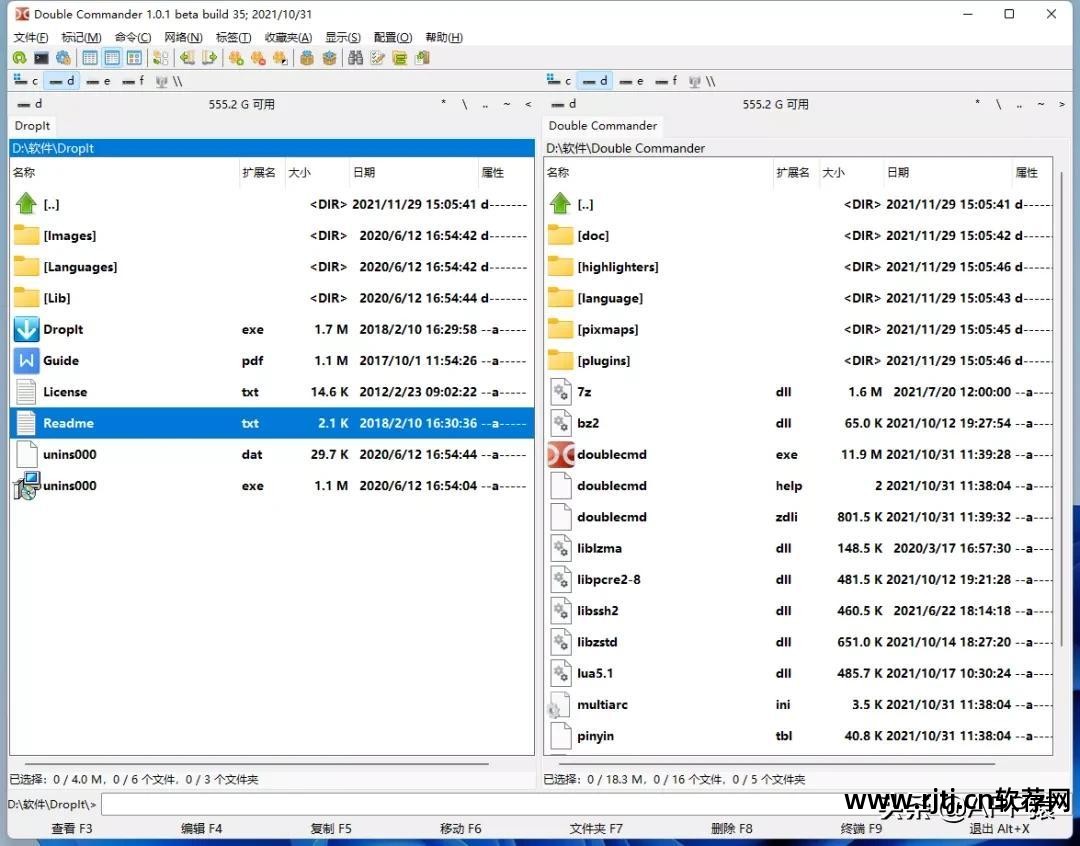This screenshot has height=846, width=1080.
Task: Click left panel root directory \ button
Action: pos(465,104)
